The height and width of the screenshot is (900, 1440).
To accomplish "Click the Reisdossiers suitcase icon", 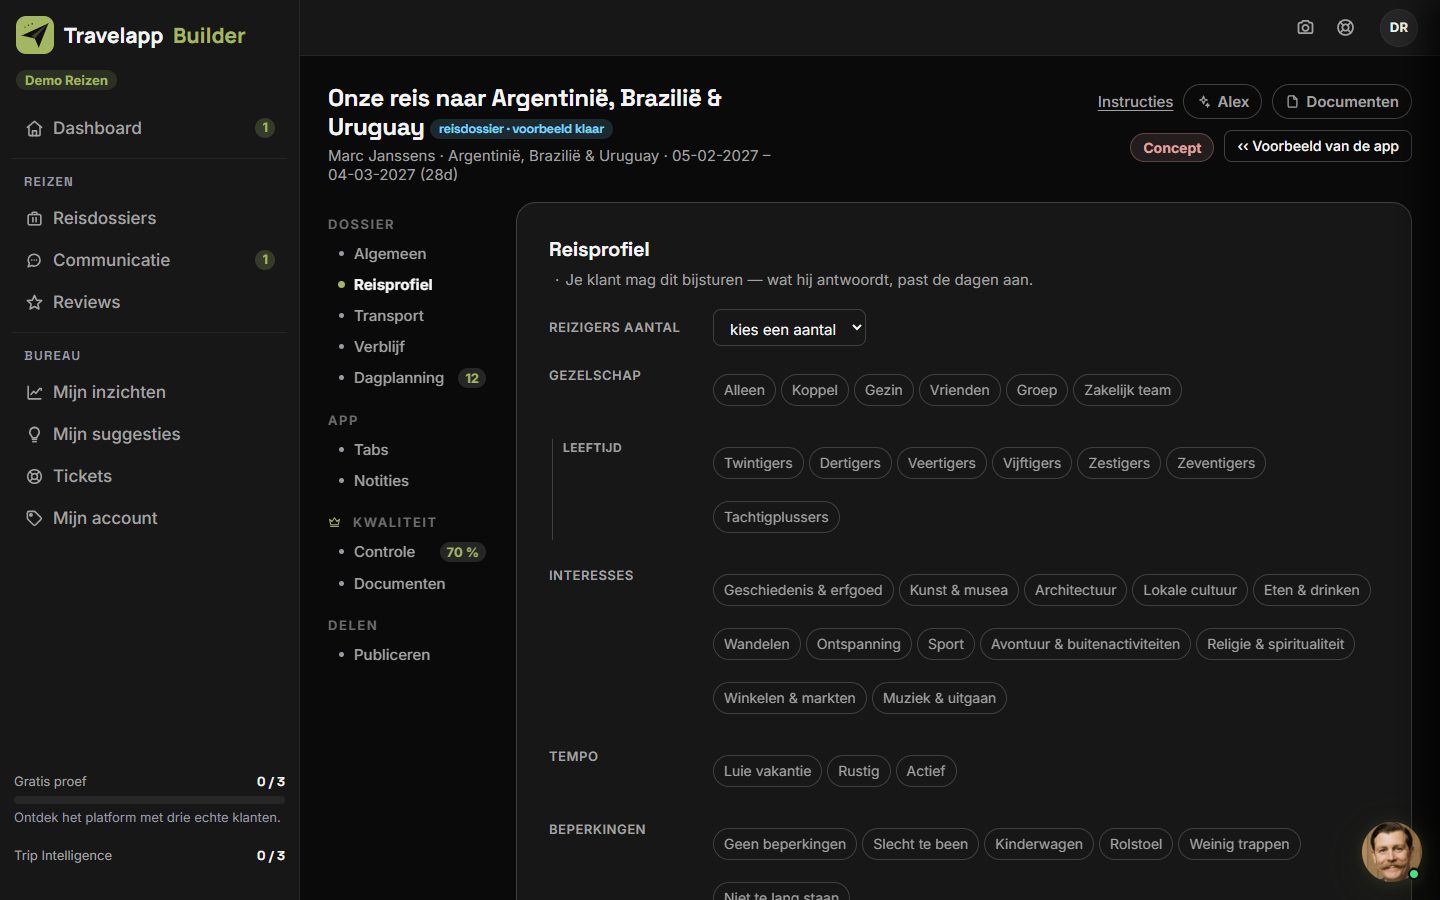I will point(34,218).
